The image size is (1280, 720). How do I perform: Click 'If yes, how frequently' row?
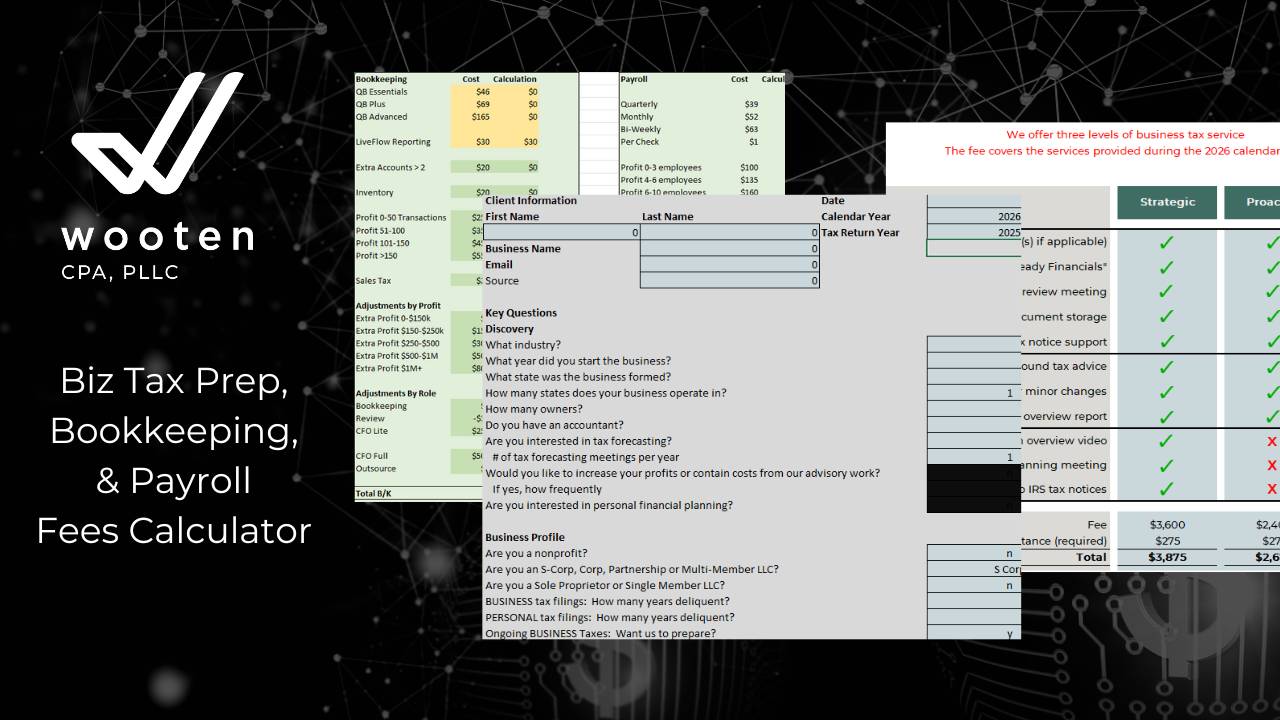coord(547,489)
